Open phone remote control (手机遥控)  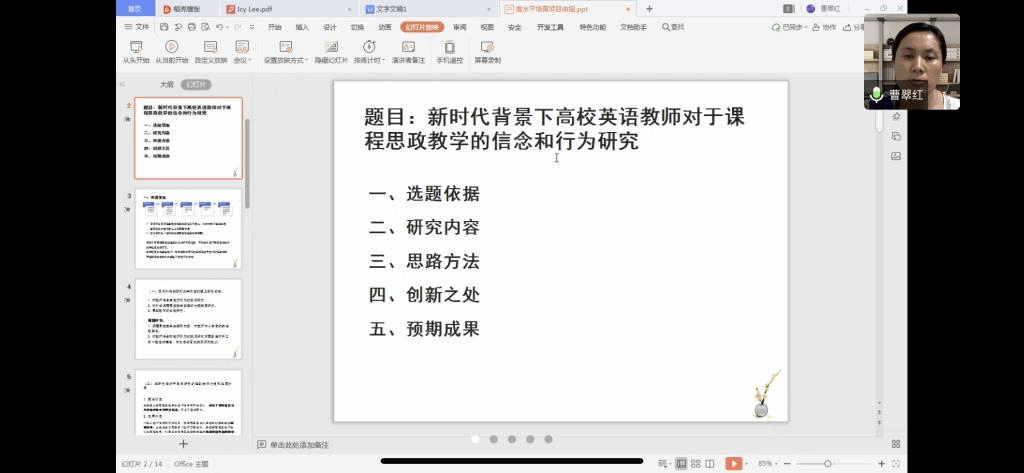(x=449, y=52)
